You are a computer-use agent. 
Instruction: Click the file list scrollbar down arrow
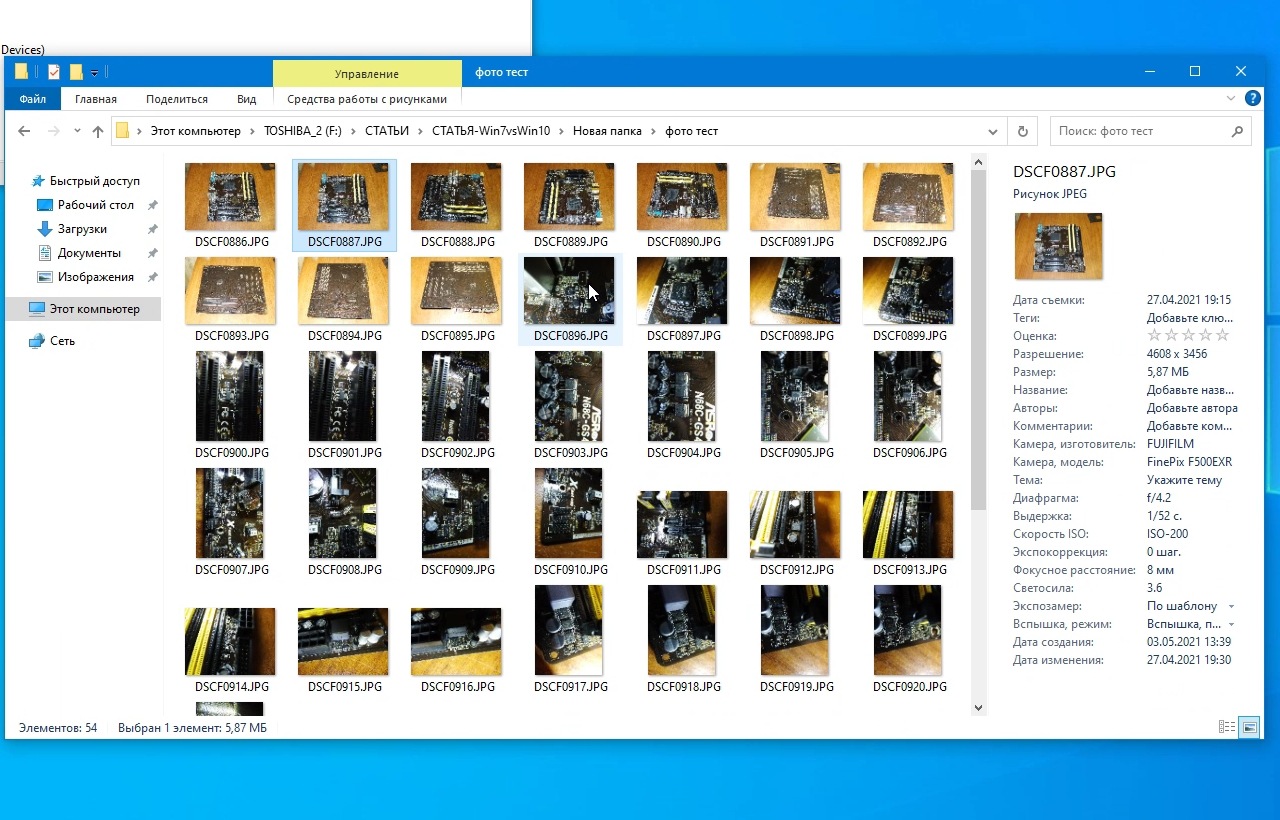(978, 708)
